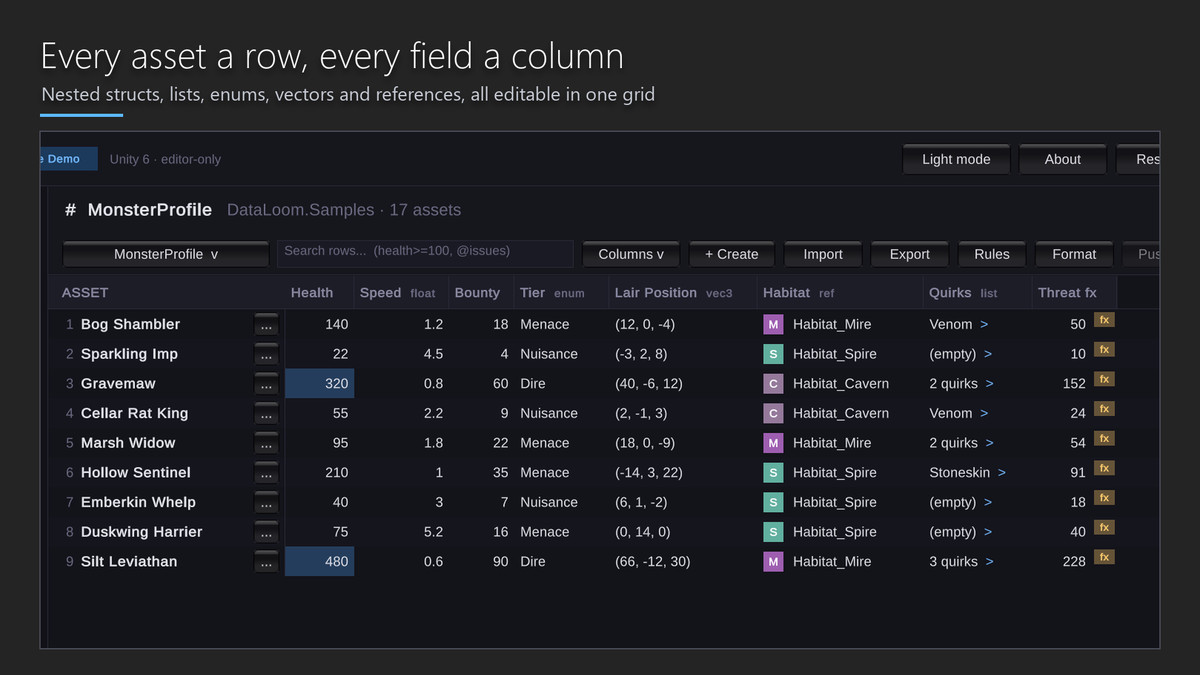This screenshot has width=1200, height=675.
Task: Toggle Light mode
Action: point(956,159)
